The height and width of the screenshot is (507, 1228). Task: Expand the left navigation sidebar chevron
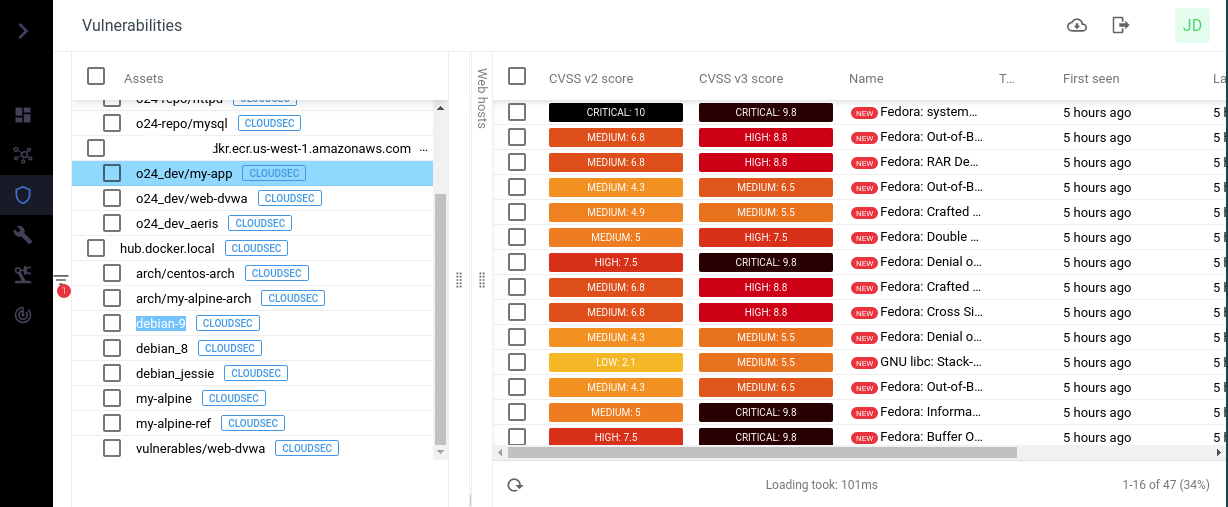point(23,30)
